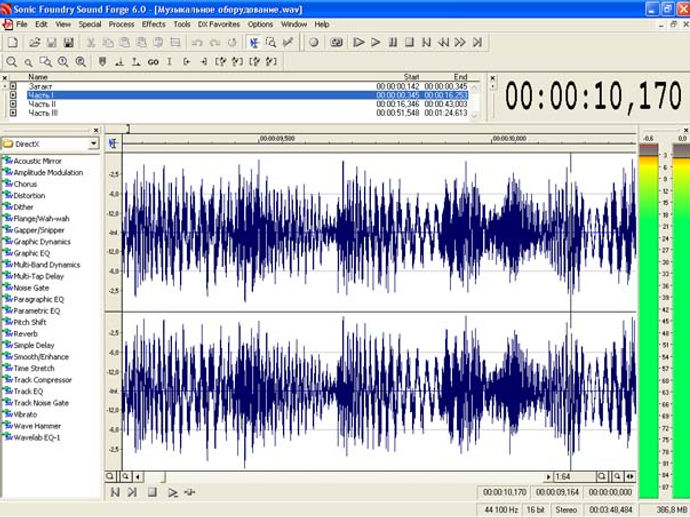This screenshot has height=518, width=690.
Task: Select the Edit tool in the toolbar
Action: tap(254, 43)
